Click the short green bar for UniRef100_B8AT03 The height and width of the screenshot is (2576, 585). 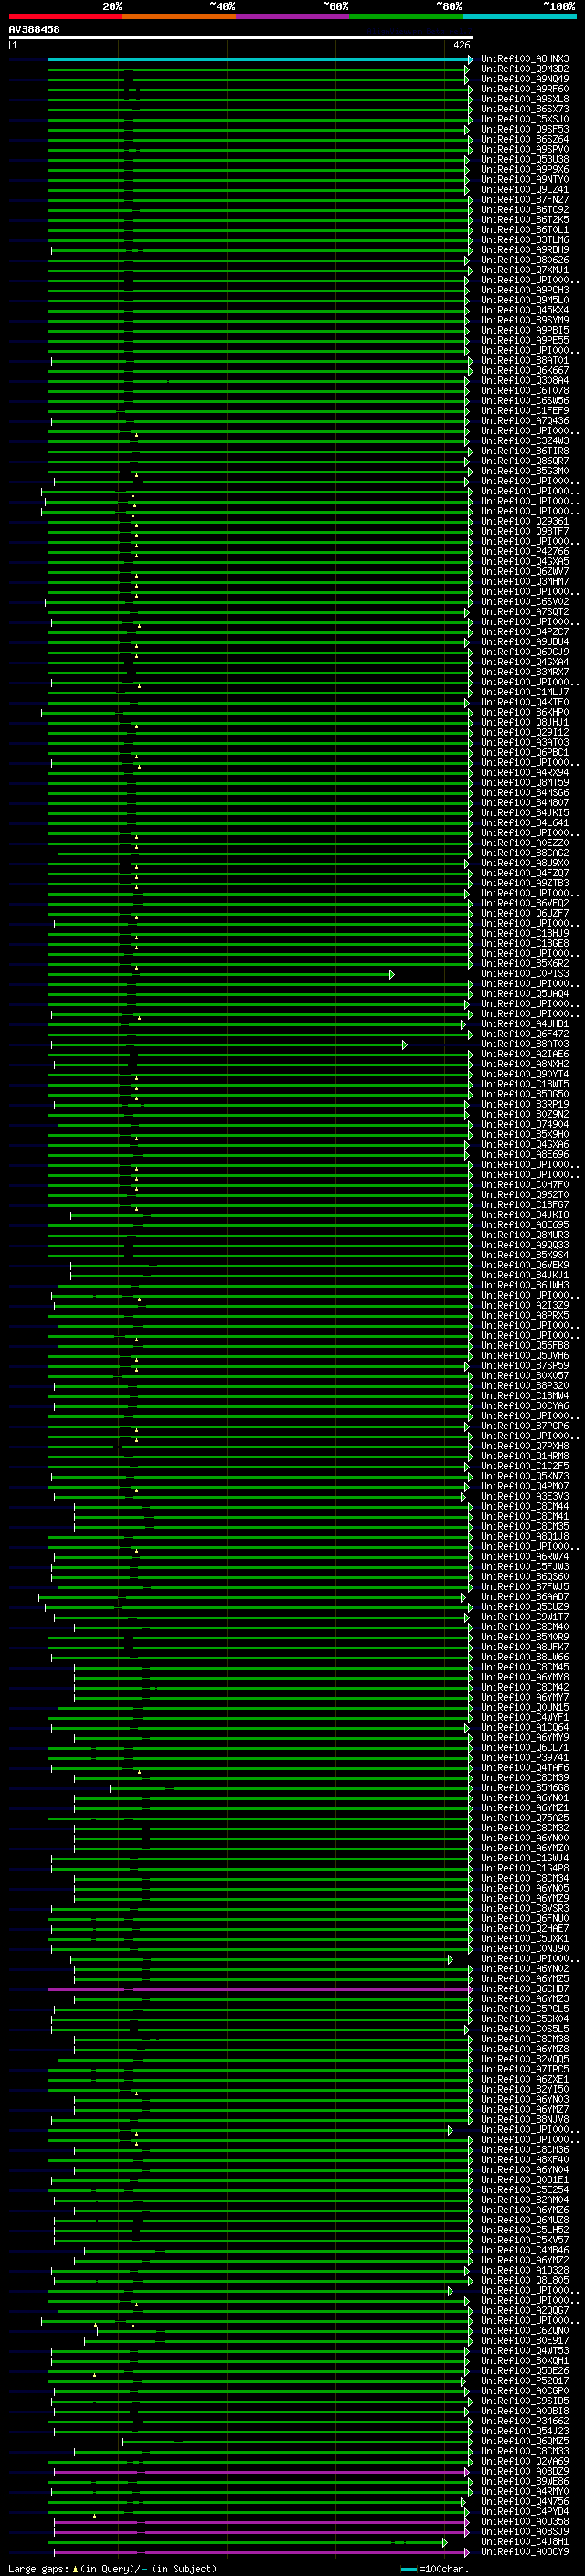[229, 1044]
